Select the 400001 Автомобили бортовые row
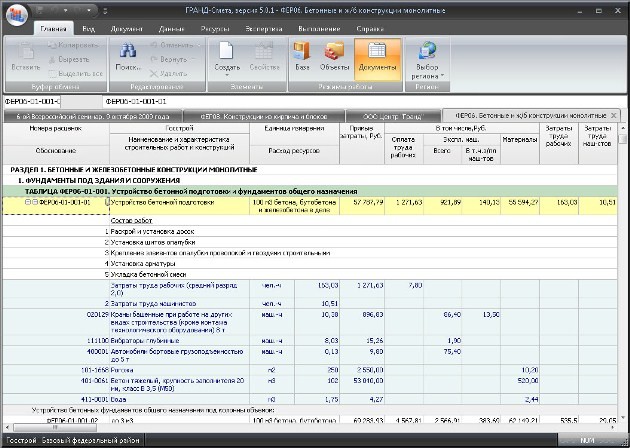Image resolution: width=630 pixels, height=448 pixels. [310, 355]
